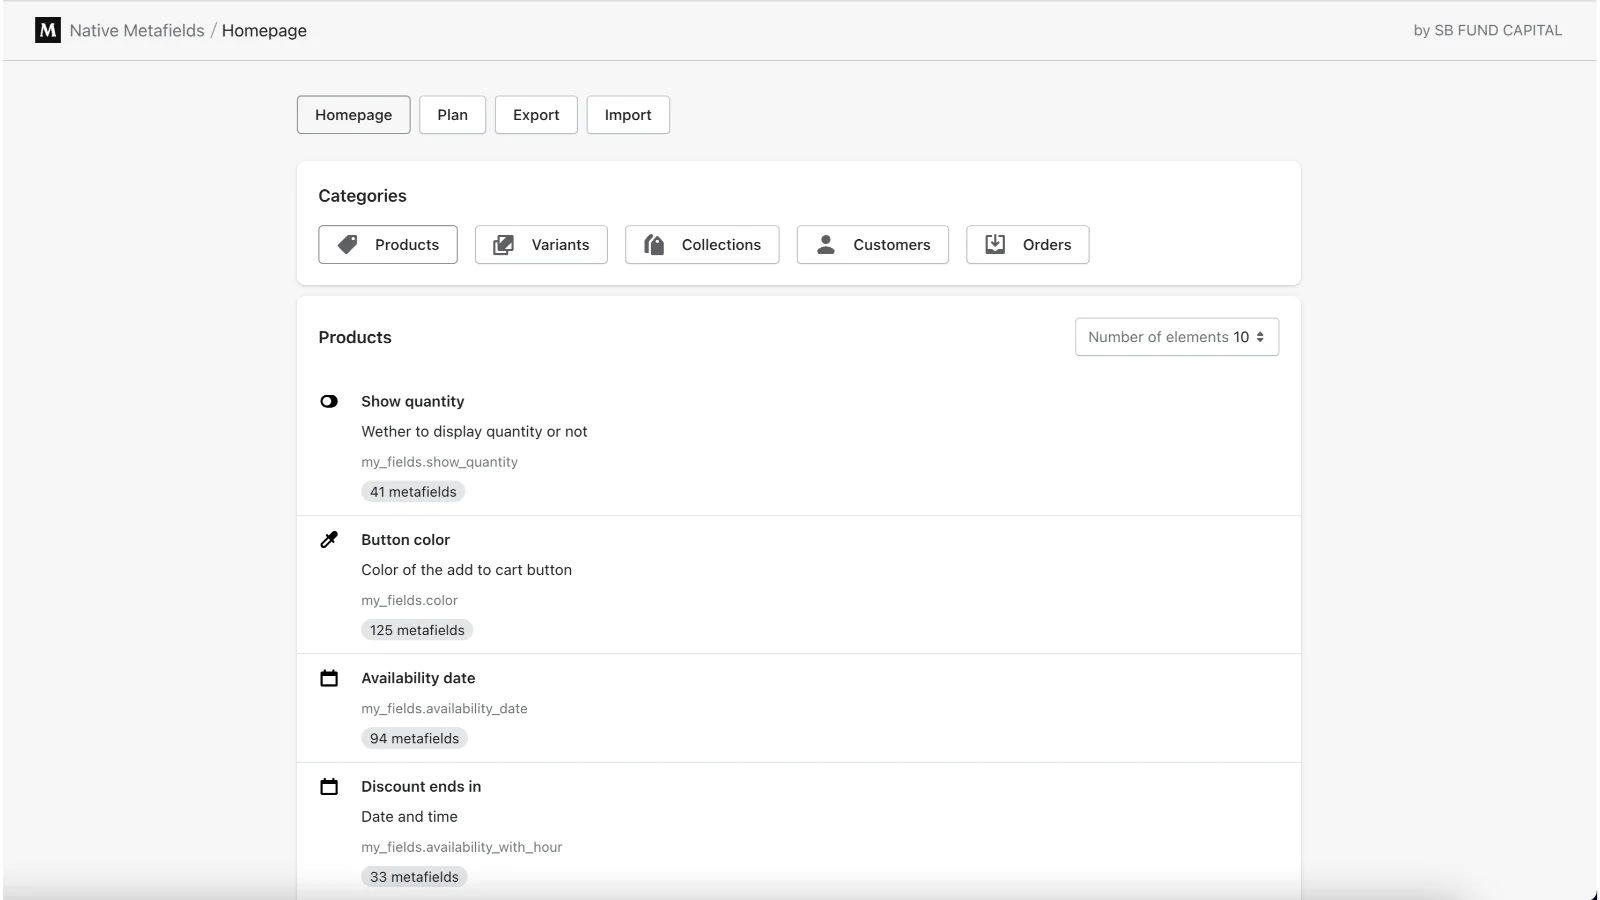Screen dimensions: 1600x900
Task: Click the eye icon next to Show quantity
Action: (x=329, y=401)
